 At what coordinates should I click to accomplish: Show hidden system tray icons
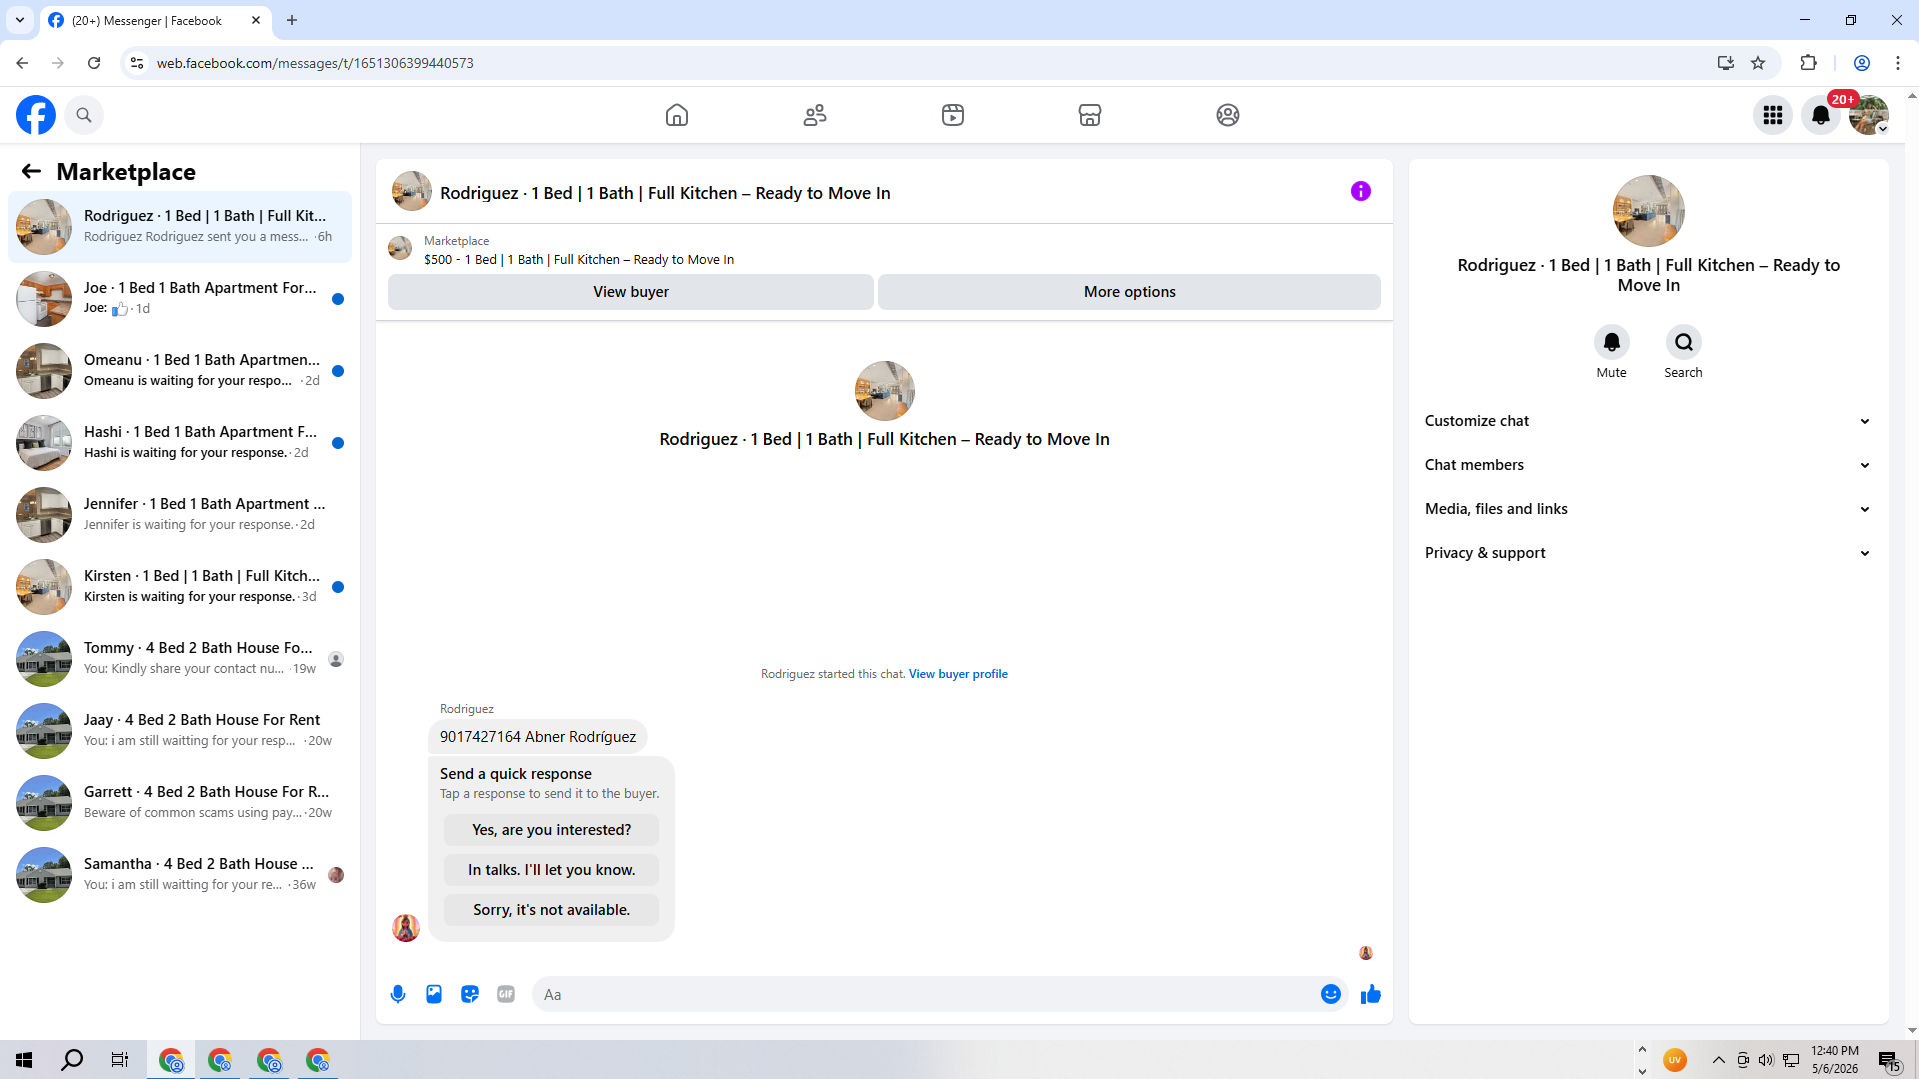(1718, 1060)
